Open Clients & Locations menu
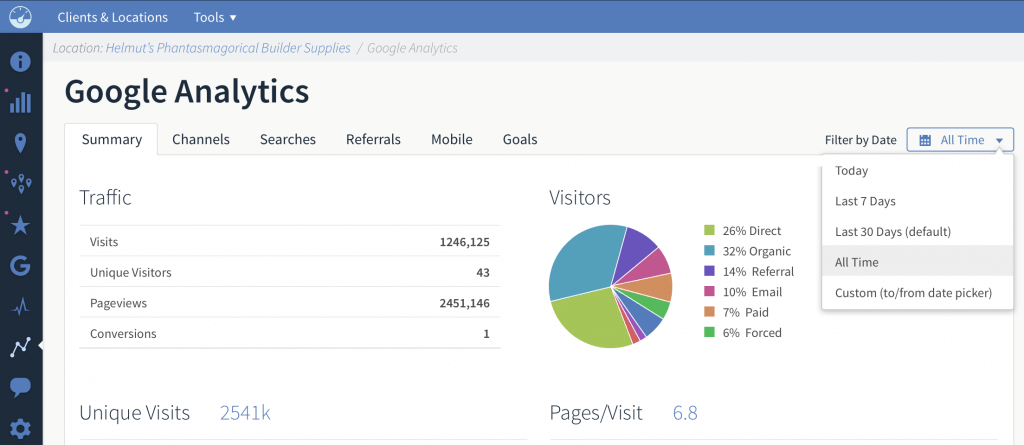1024x445 pixels. pos(112,18)
